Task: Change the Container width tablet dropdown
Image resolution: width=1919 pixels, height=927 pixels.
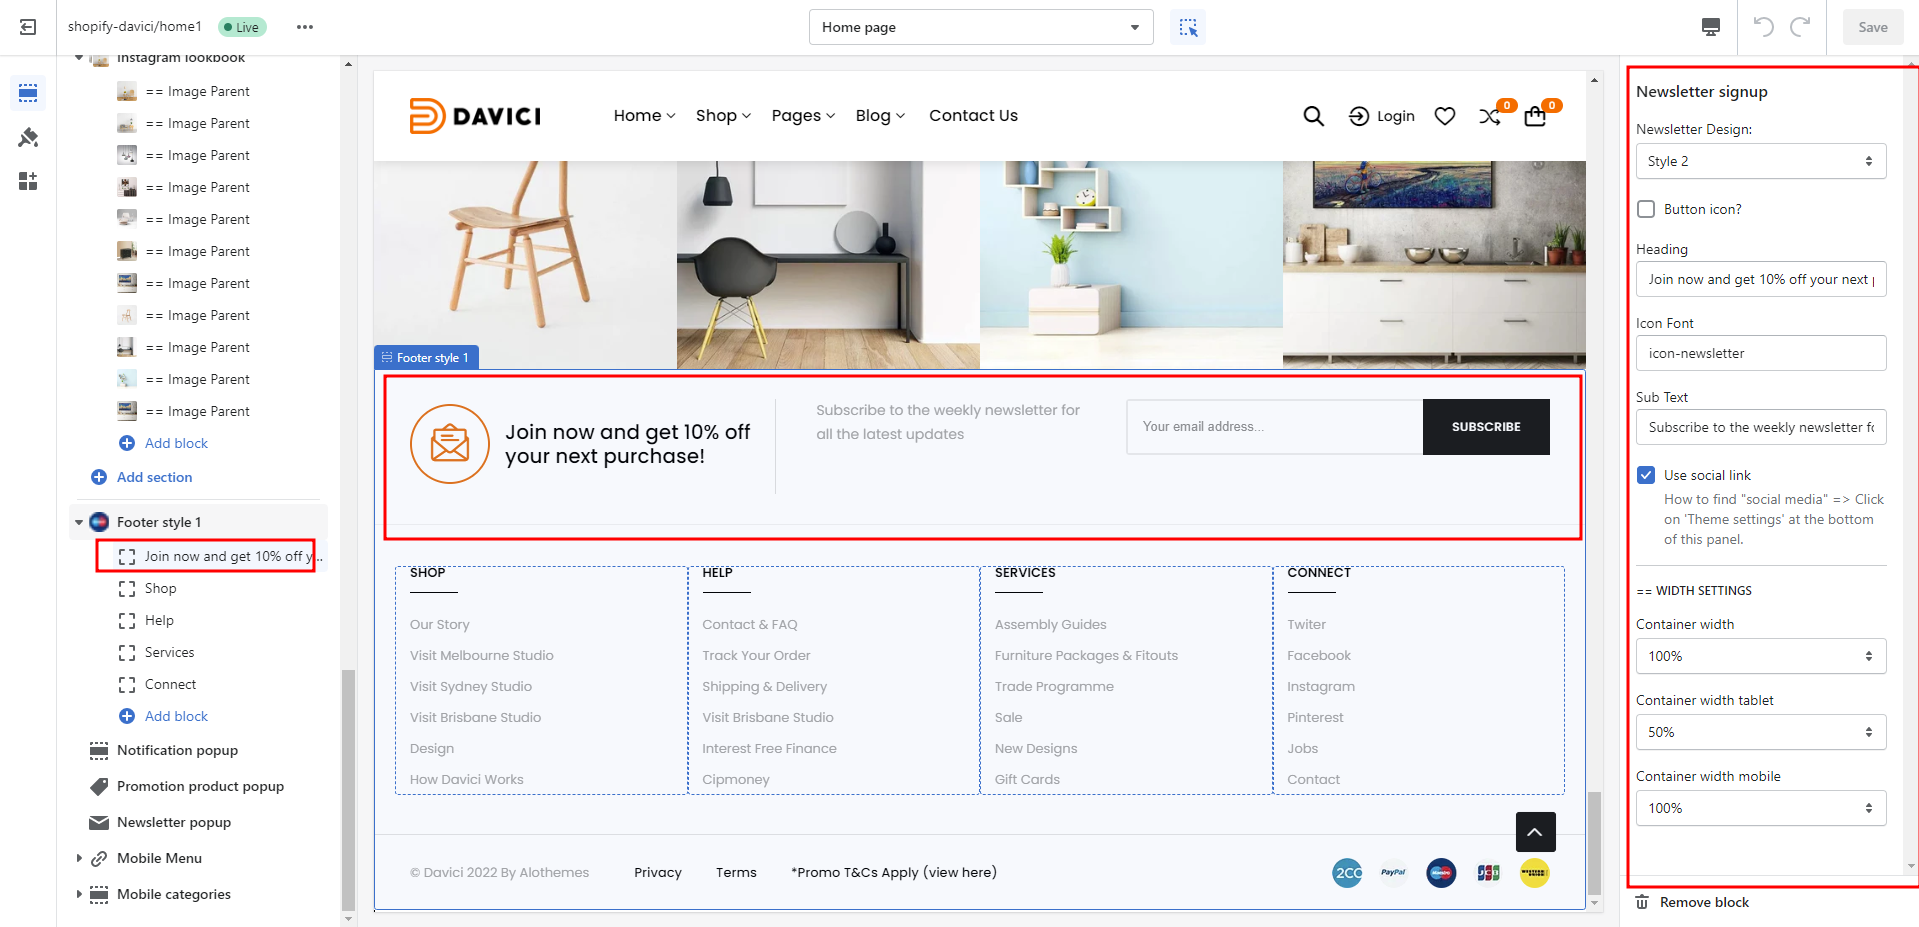Action: click(x=1760, y=732)
